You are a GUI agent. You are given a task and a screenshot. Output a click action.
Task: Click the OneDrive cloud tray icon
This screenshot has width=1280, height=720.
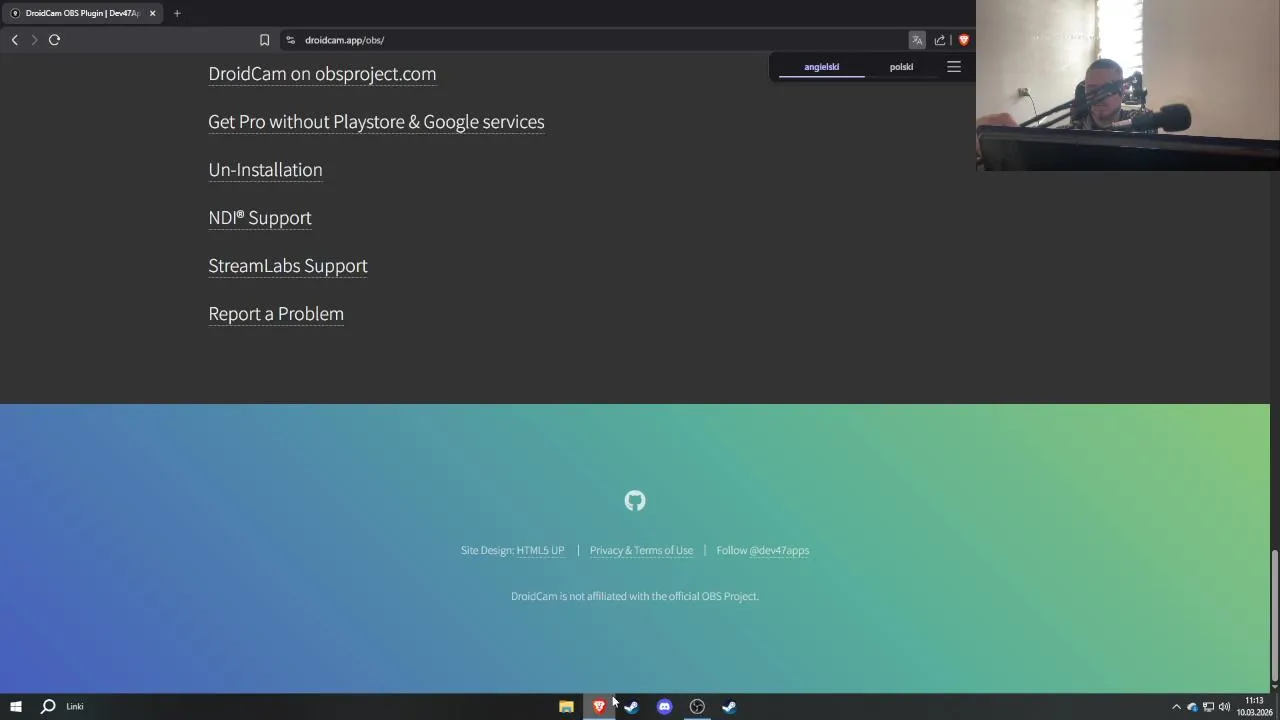pyautogui.click(x=1192, y=707)
